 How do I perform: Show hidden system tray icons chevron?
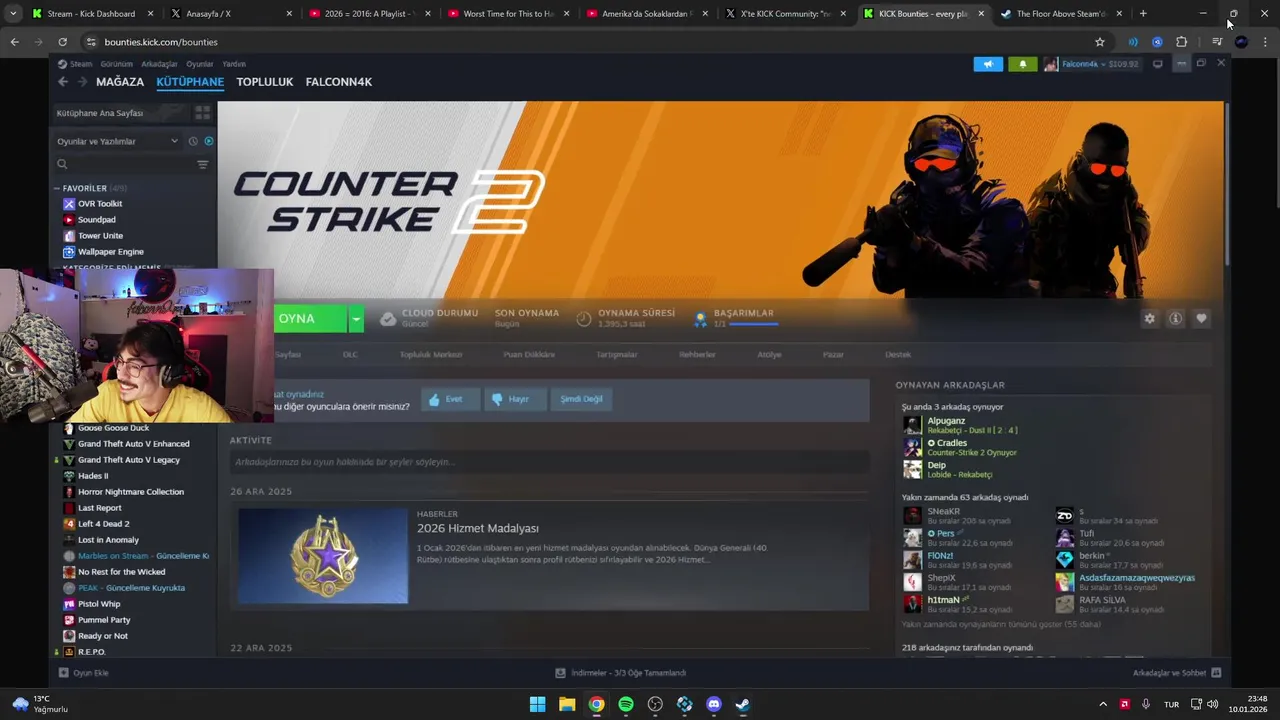[1103, 704]
